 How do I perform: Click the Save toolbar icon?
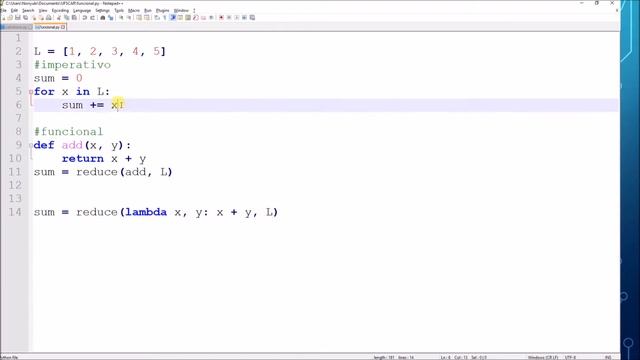pos(18,18)
